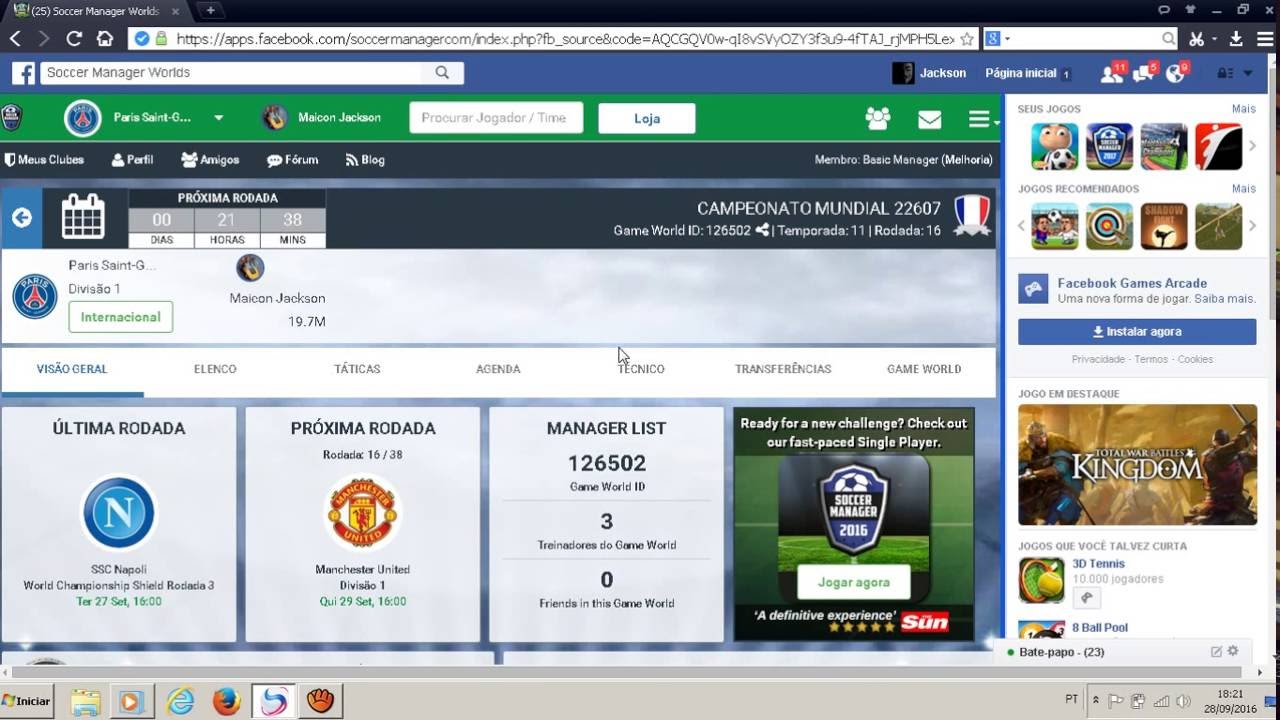1280x720 pixels.
Task: Switch to the Elenco tab
Action: (215, 369)
